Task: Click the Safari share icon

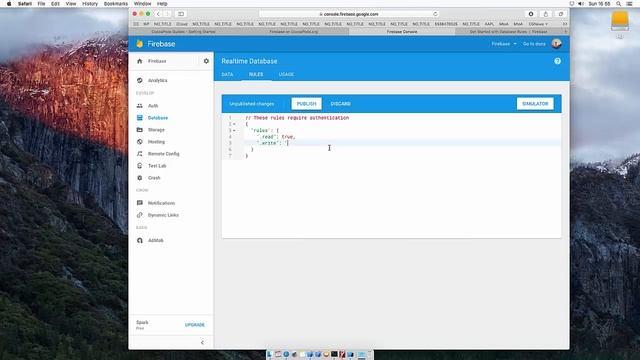Action: 546,14
